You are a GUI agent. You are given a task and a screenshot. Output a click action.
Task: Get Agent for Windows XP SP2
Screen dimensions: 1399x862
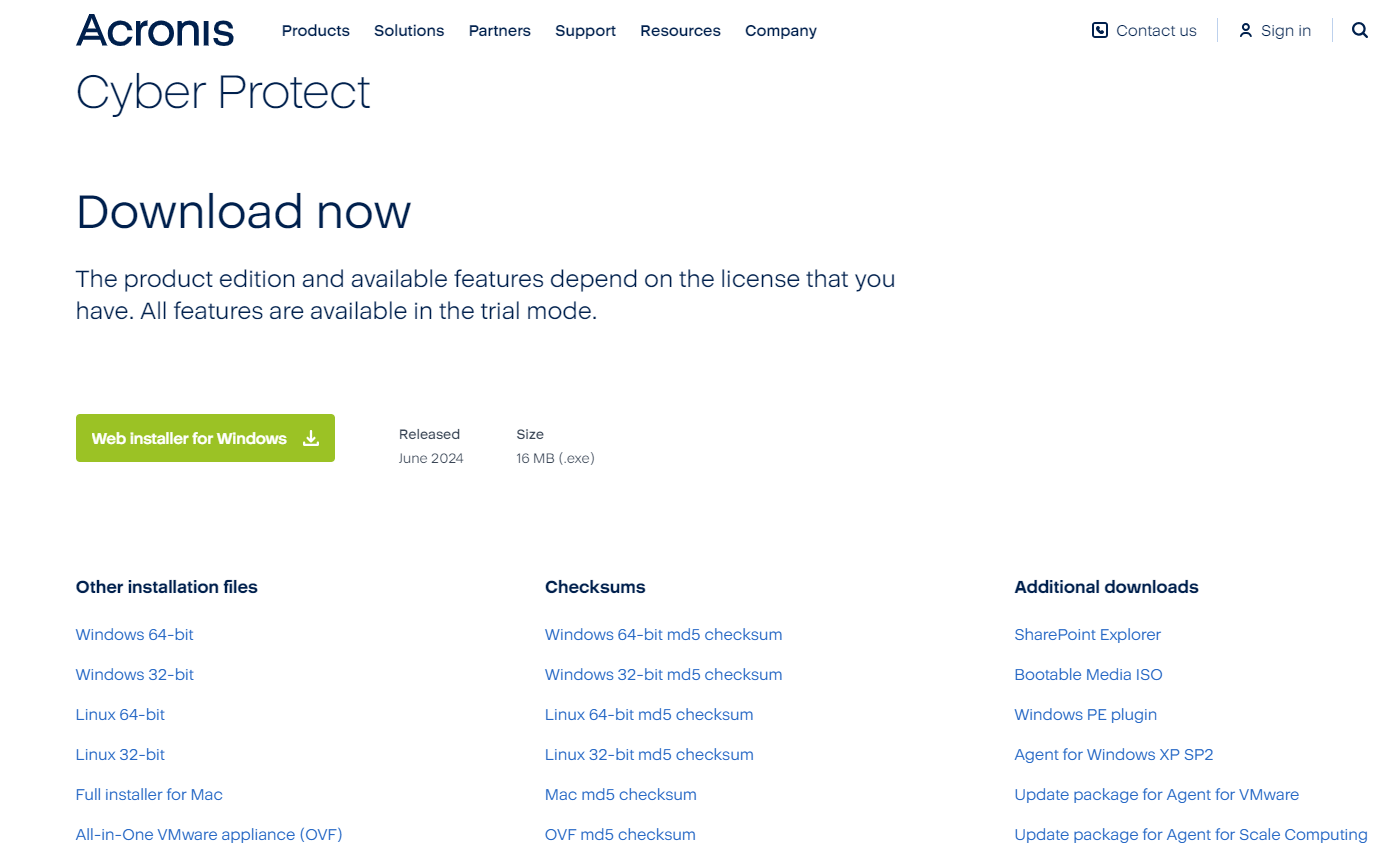pos(1113,754)
